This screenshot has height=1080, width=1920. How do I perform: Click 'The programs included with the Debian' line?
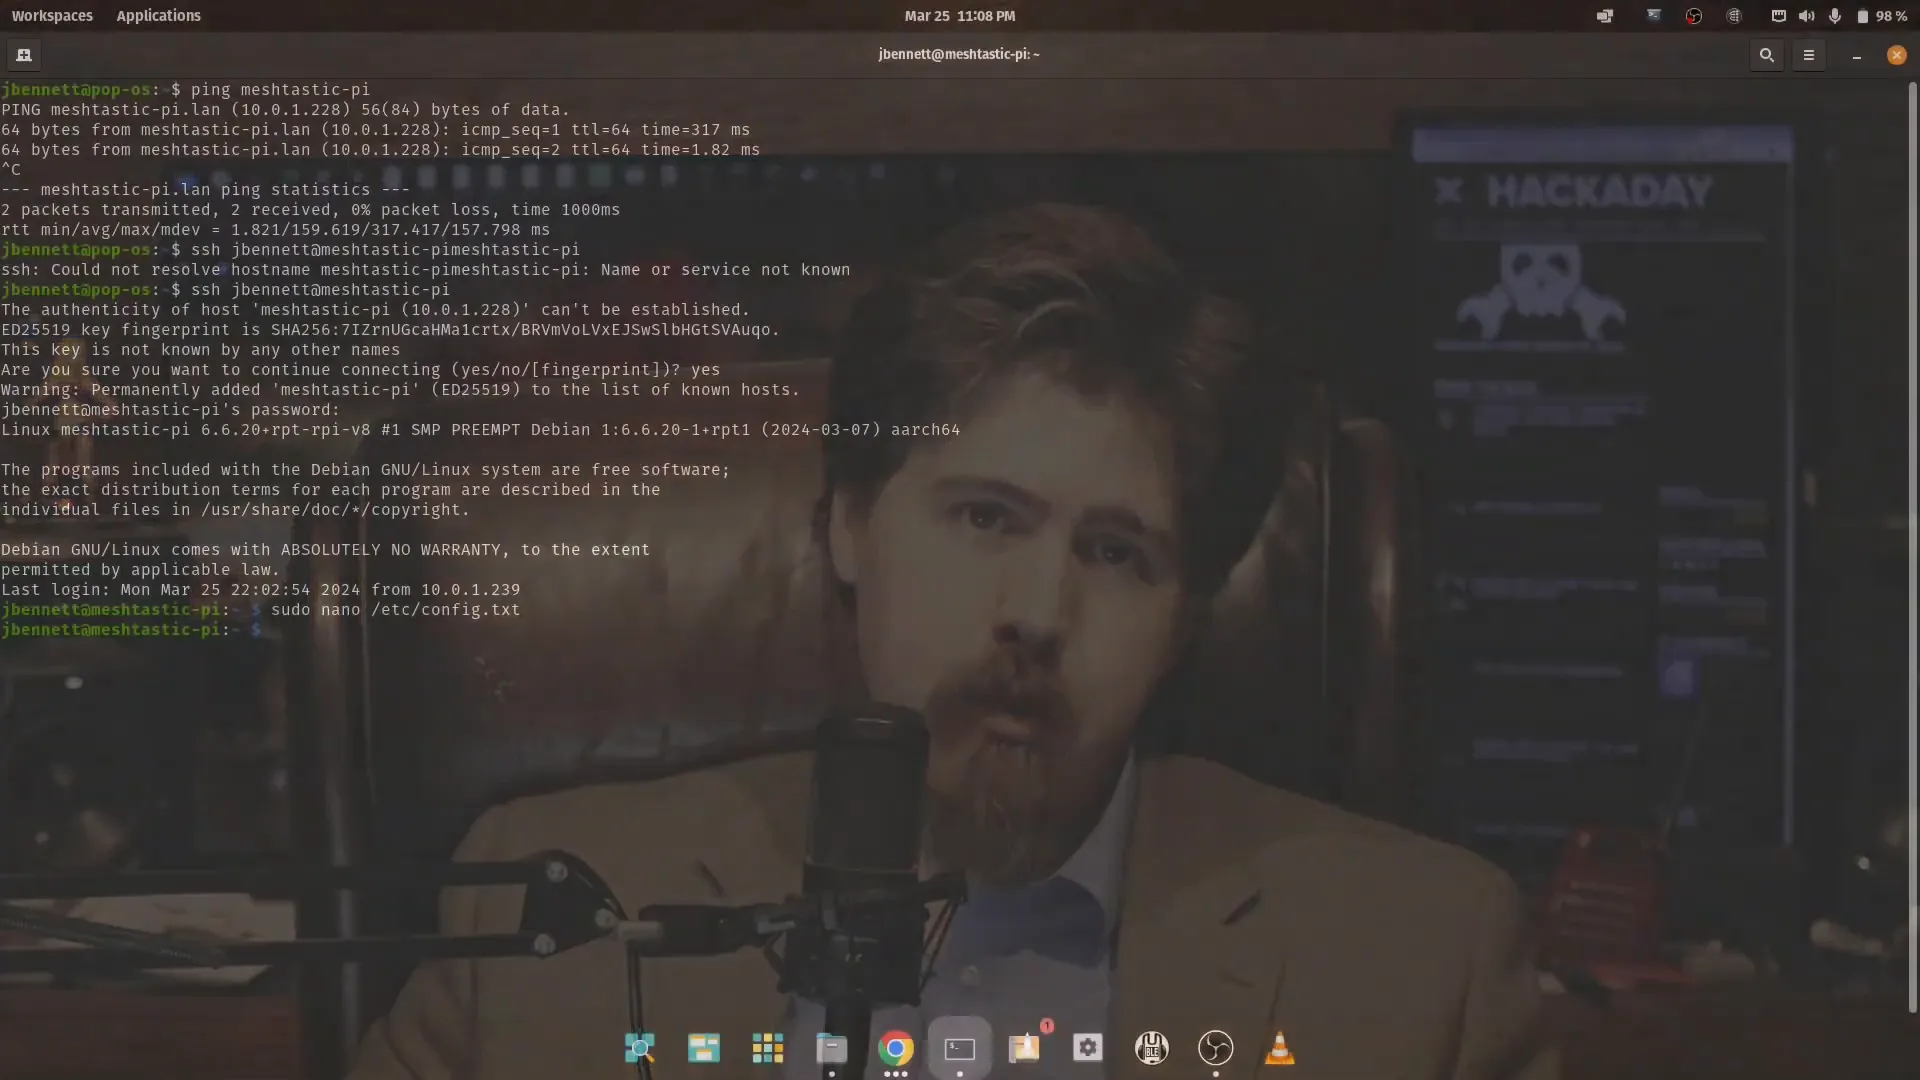point(365,470)
